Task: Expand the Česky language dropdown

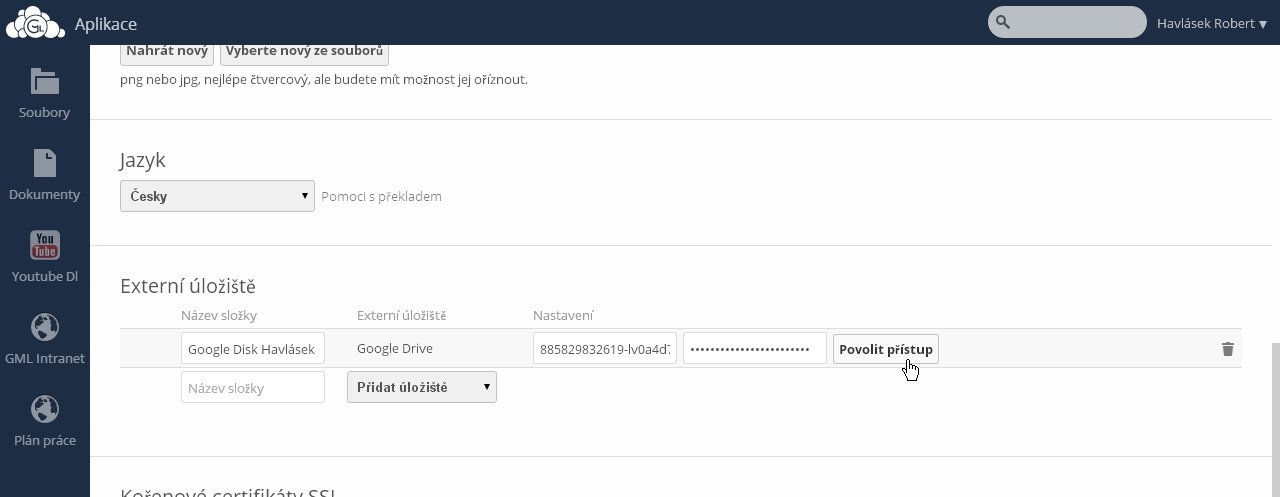Action: [217, 196]
